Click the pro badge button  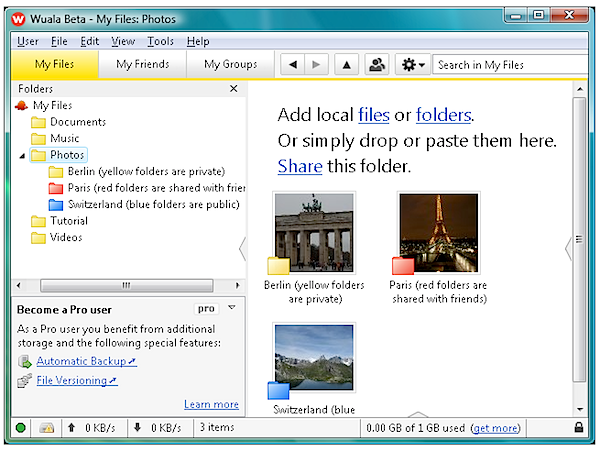point(206,308)
